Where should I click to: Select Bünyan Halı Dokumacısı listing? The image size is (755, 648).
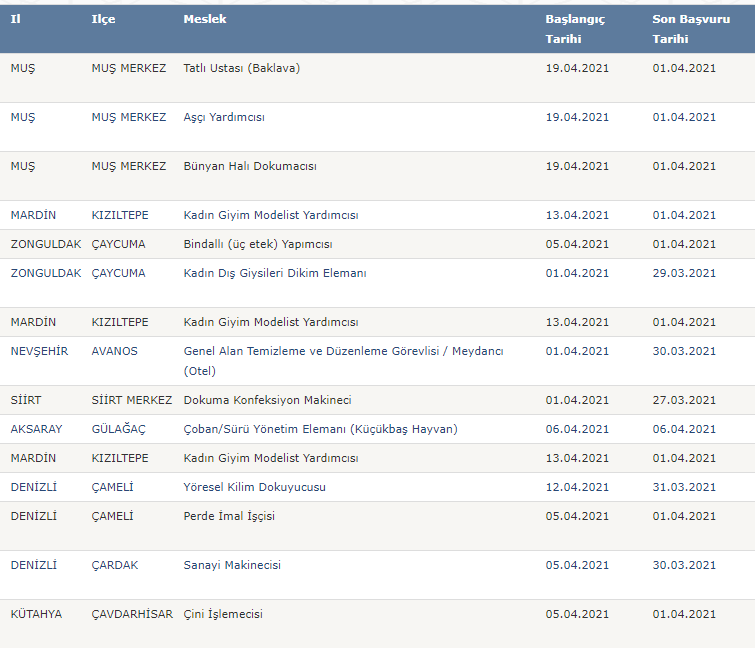tap(250, 167)
